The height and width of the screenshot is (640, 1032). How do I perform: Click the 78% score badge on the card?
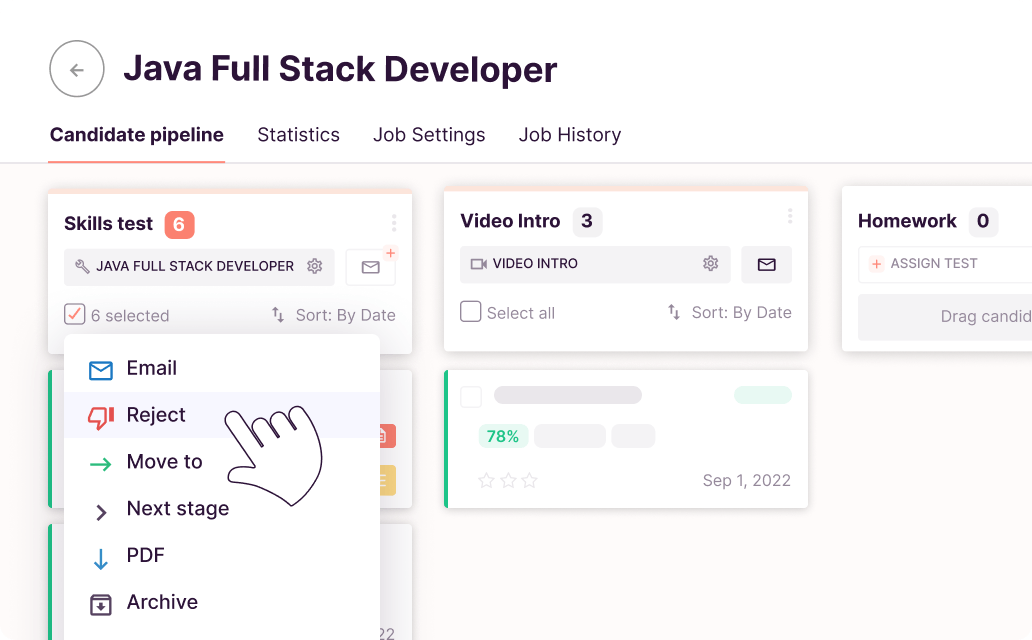tap(502, 436)
